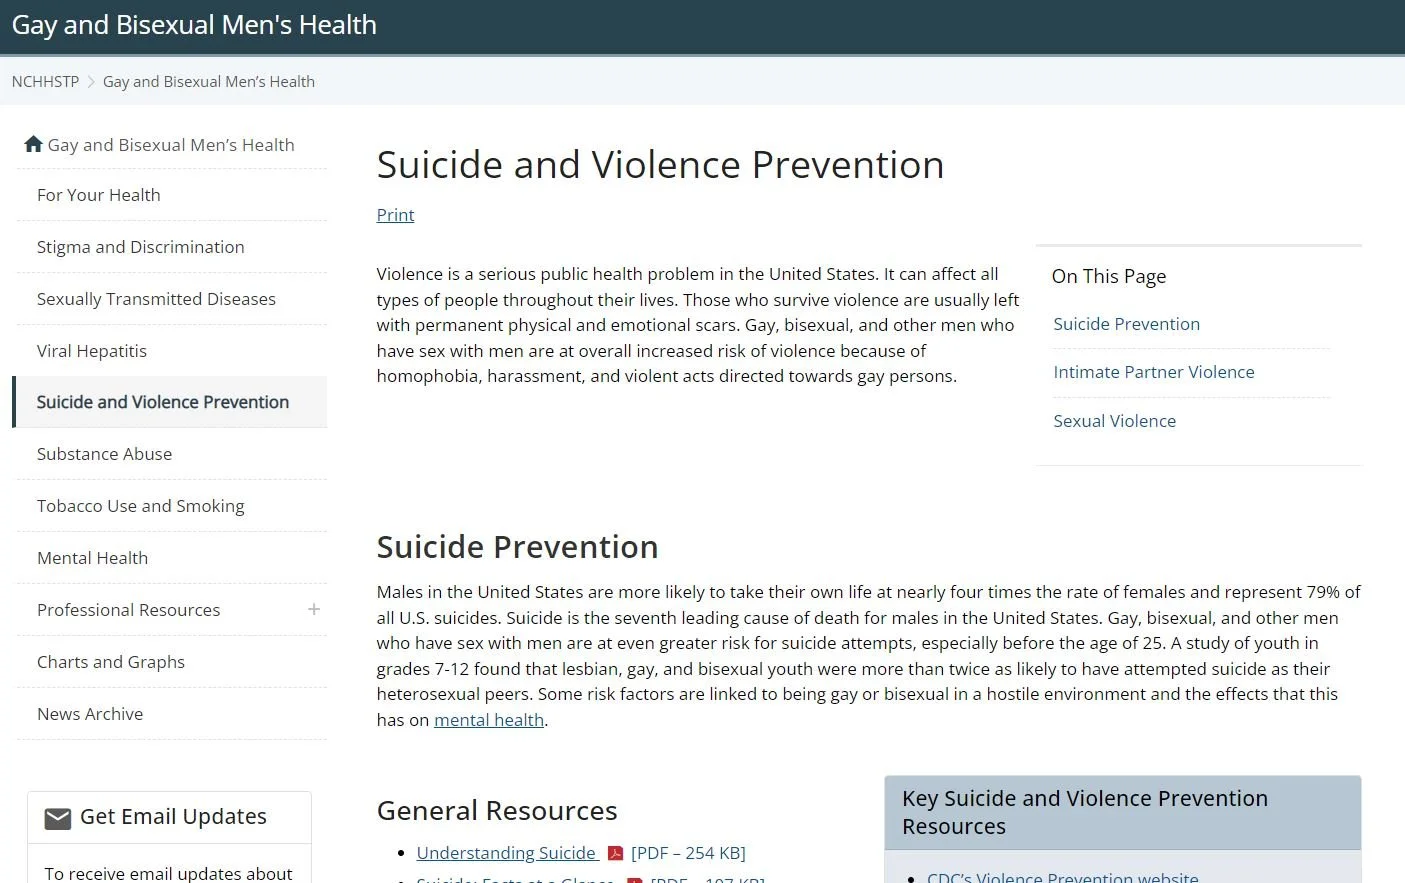Click Get Email Updates heading text
The height and width of the screenshot is (883, 1405).
coord(173,817)
